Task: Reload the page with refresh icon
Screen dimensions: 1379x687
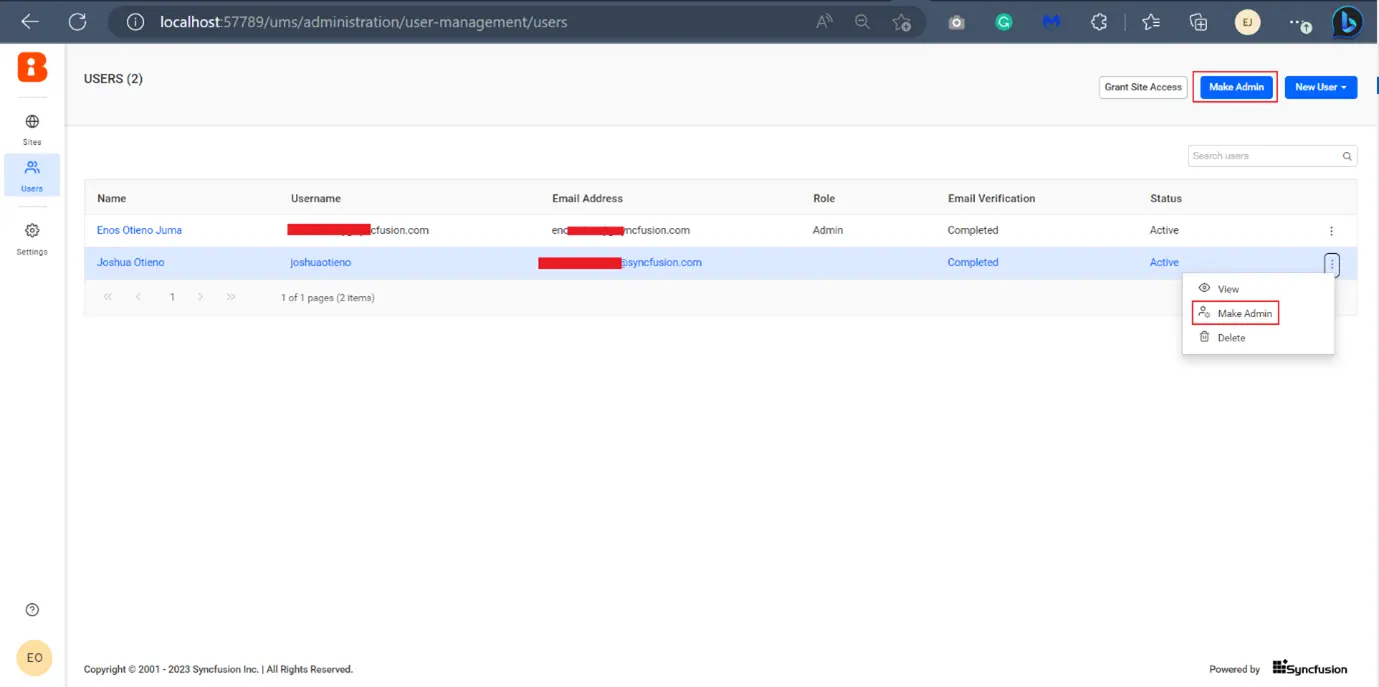Action: click(77, 21)
